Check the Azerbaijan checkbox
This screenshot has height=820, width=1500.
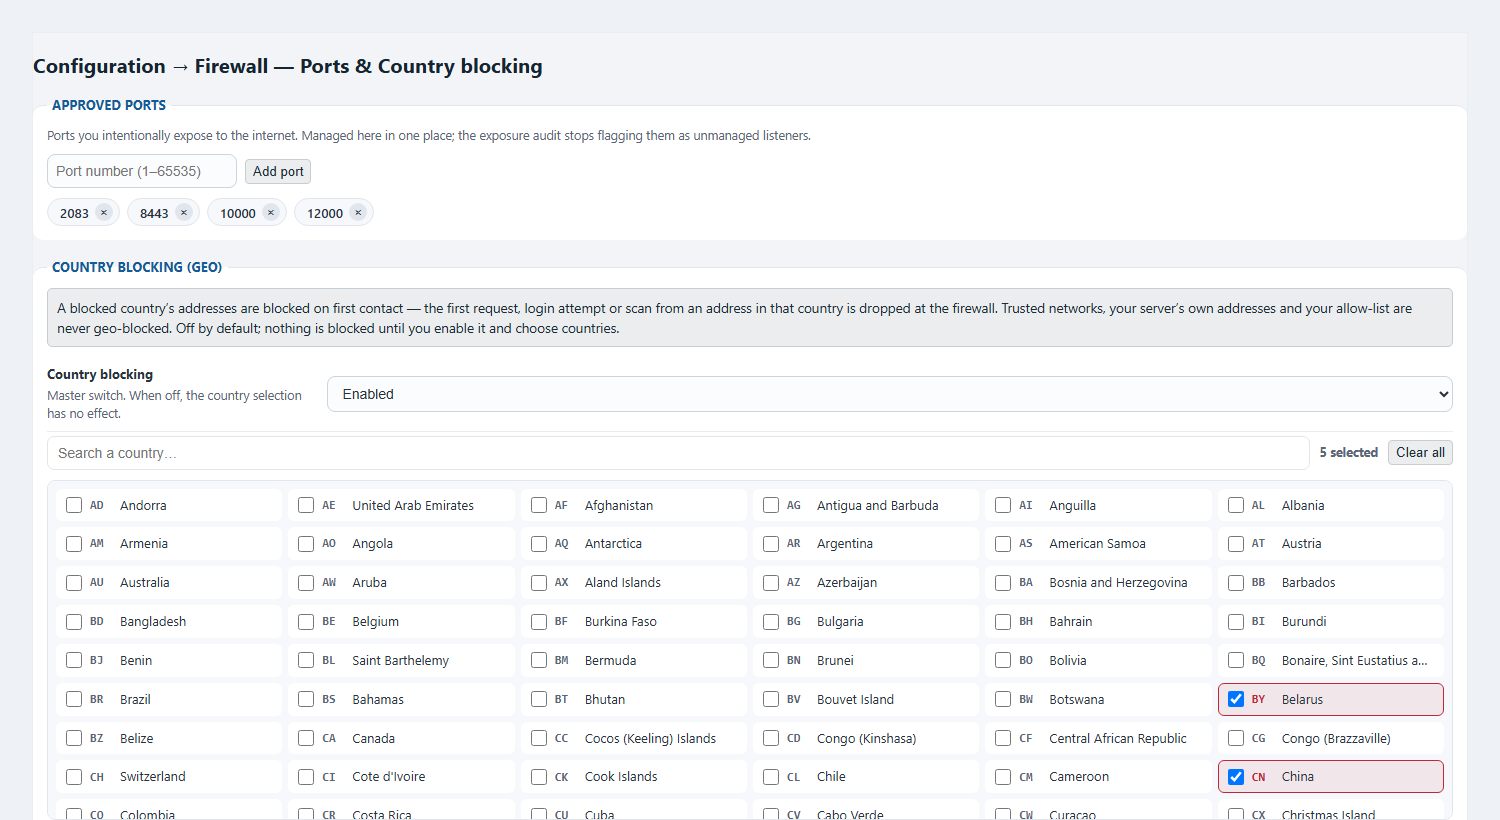(771, 582)
